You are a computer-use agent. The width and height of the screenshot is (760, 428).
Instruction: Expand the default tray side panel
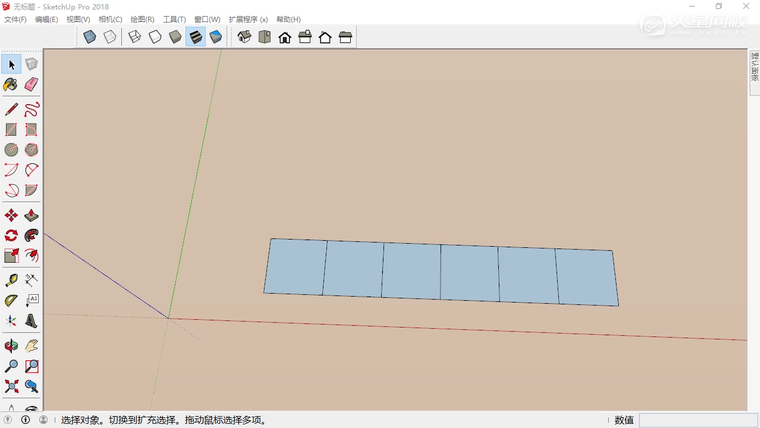click(x=754, y=74)
